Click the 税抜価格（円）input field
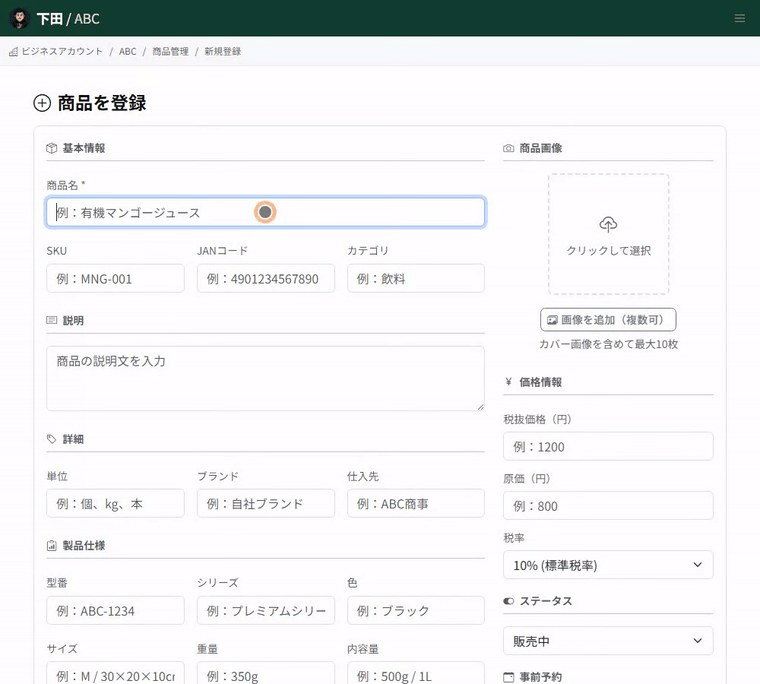 608,446
